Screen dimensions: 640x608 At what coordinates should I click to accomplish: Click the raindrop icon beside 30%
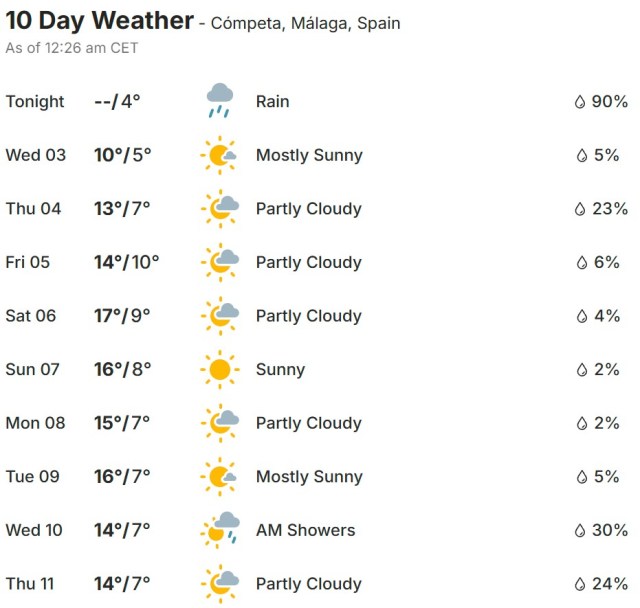click(x=579, y=531)
